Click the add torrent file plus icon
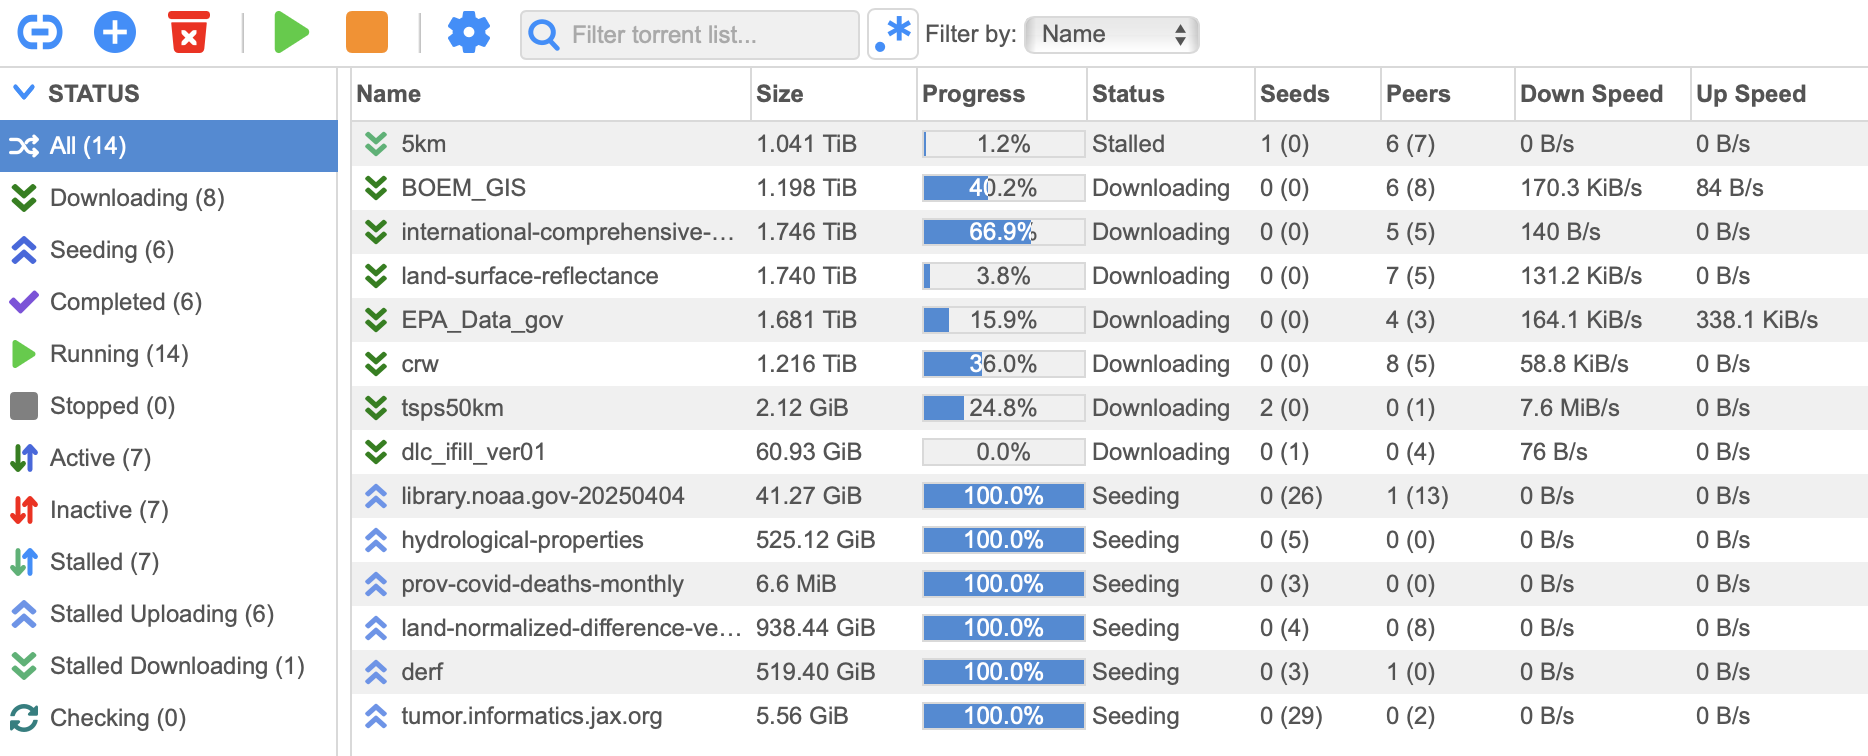Screen dimensions: 1868x756 pyautogui.click(x=115, y=33)
